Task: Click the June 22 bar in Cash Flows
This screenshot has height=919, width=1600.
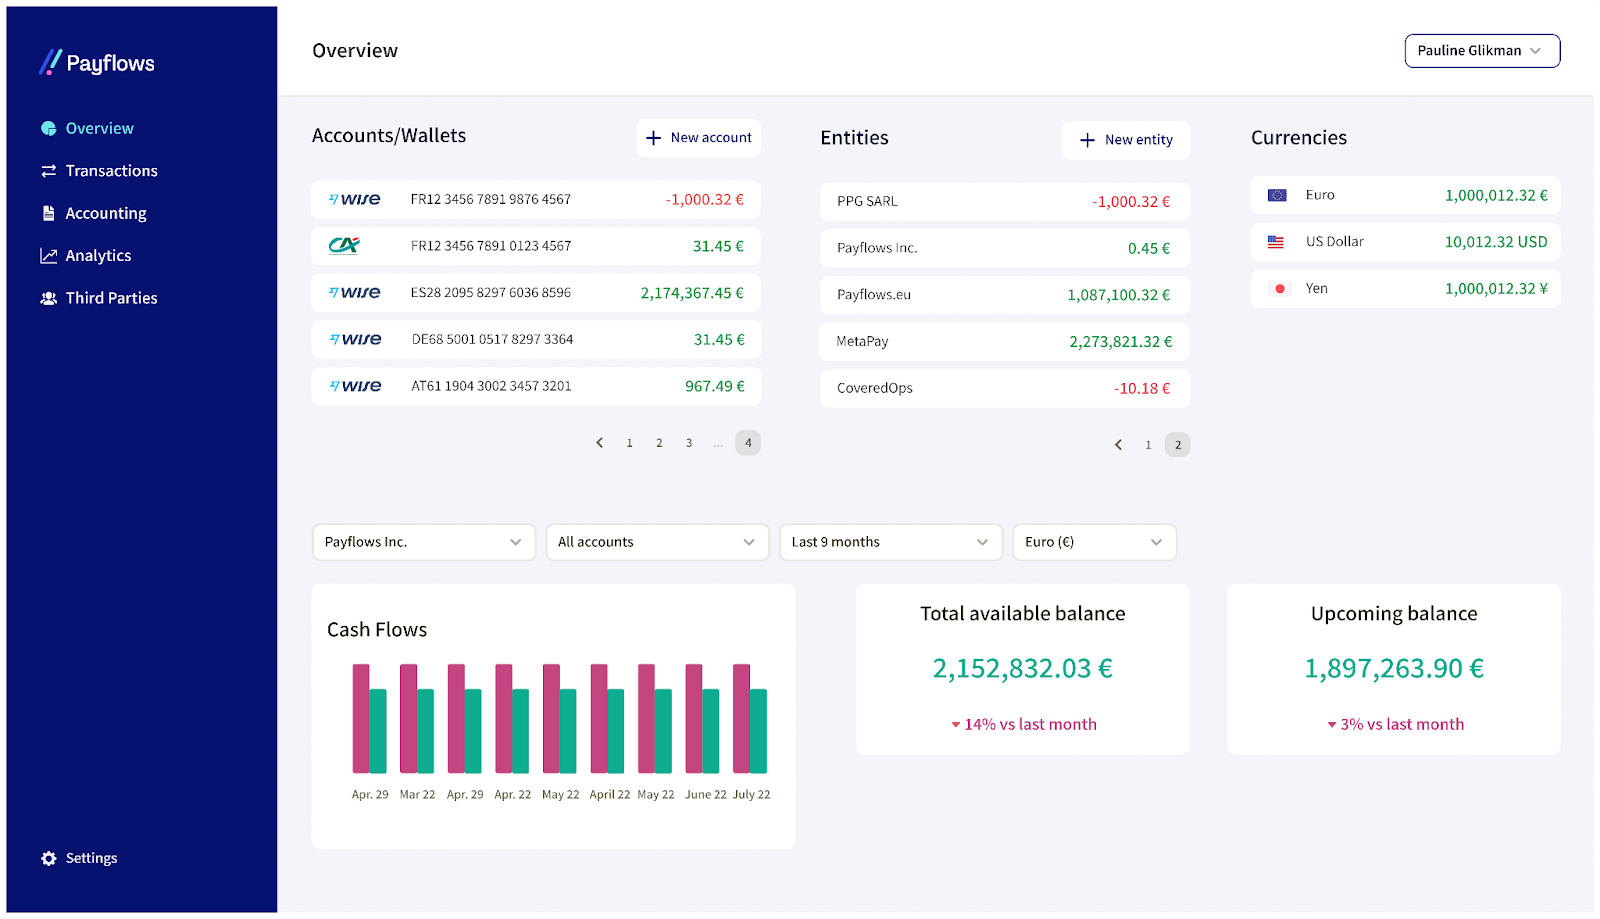Action: 702,719
